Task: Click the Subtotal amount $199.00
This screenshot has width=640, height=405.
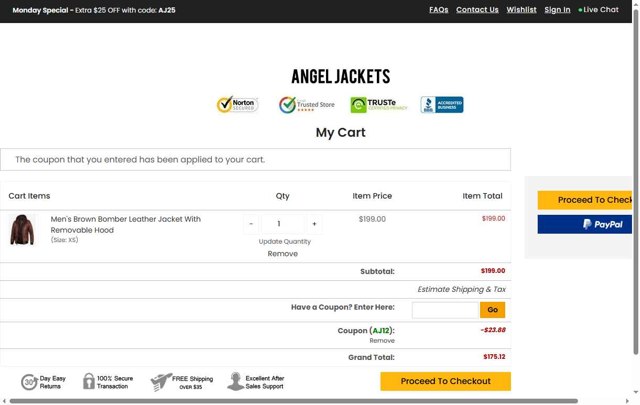Action: [493, 271]
